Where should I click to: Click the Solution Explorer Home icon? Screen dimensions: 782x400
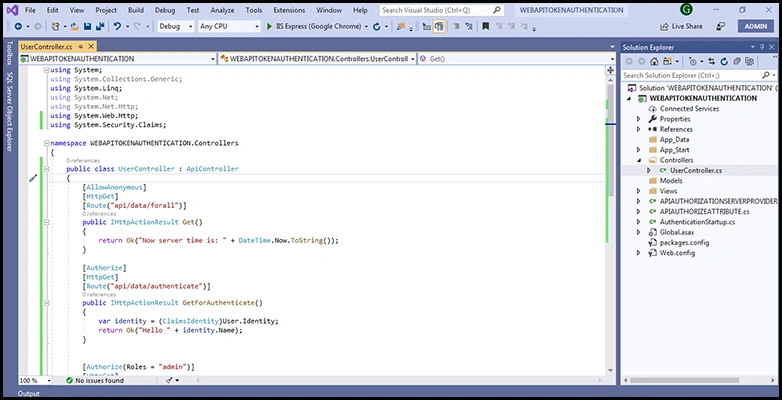pyautogui.click(x=654, y=62)
